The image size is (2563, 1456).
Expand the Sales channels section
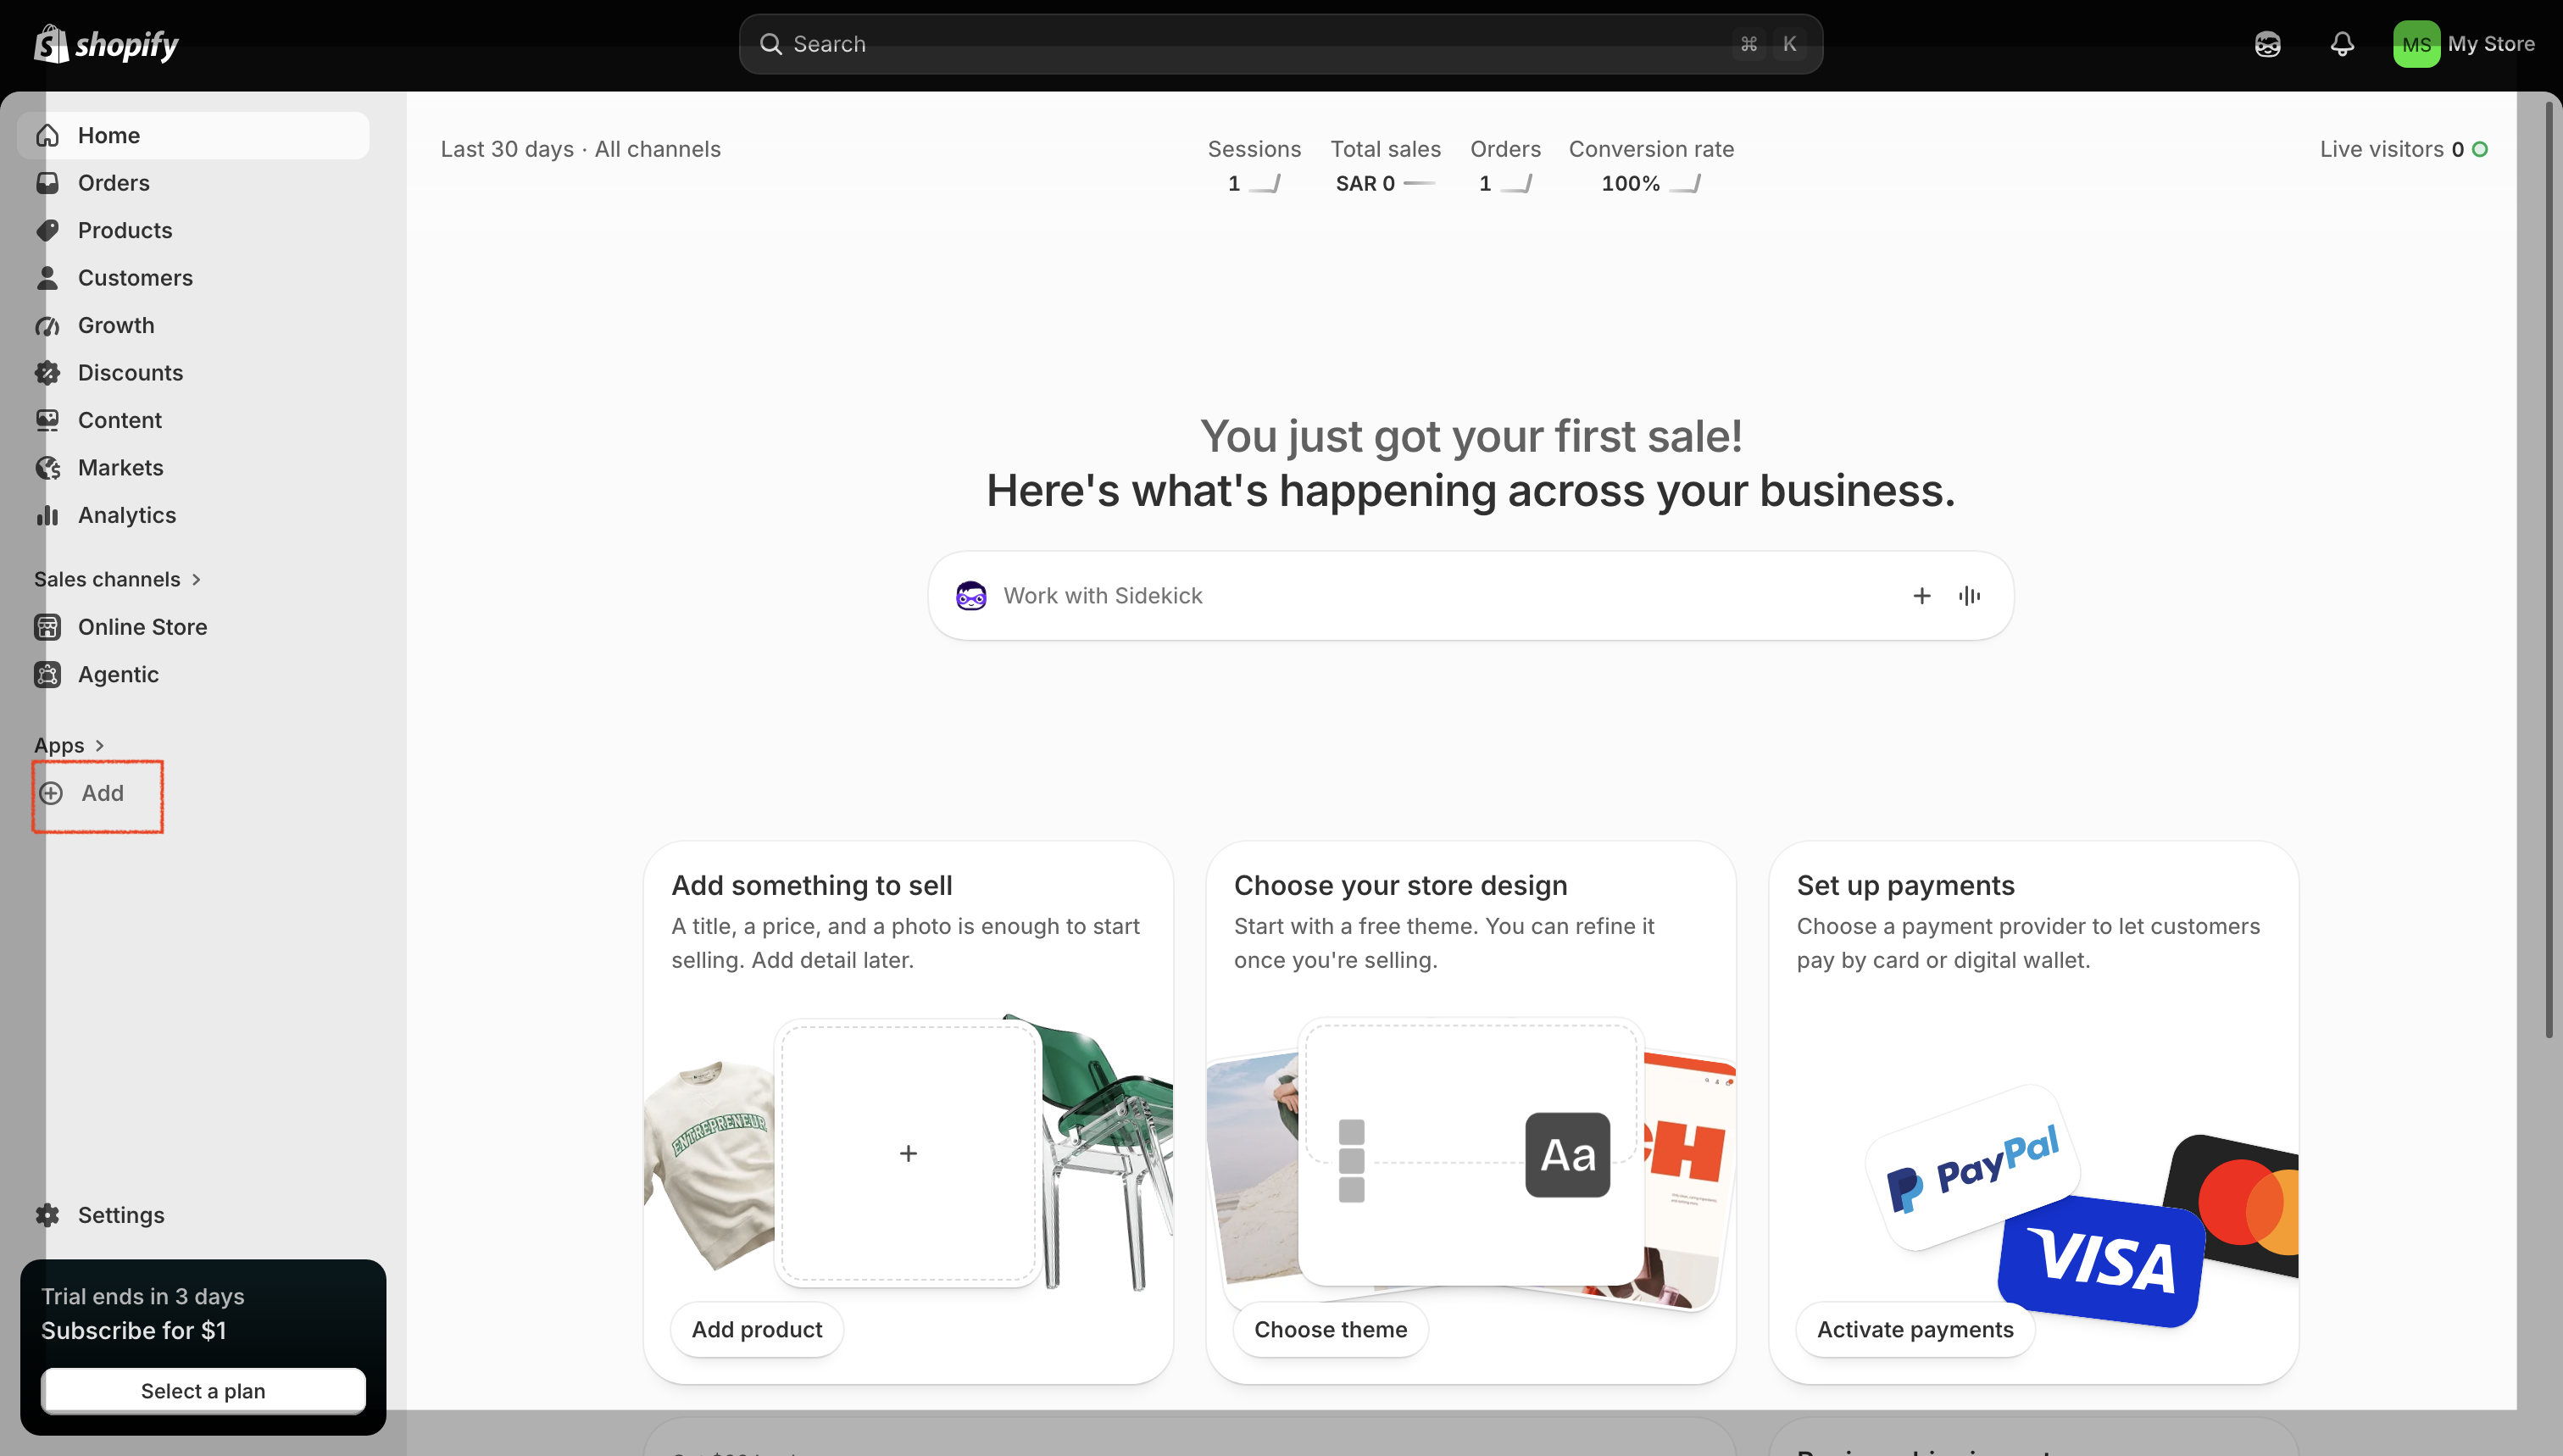[x=118, y=579]
